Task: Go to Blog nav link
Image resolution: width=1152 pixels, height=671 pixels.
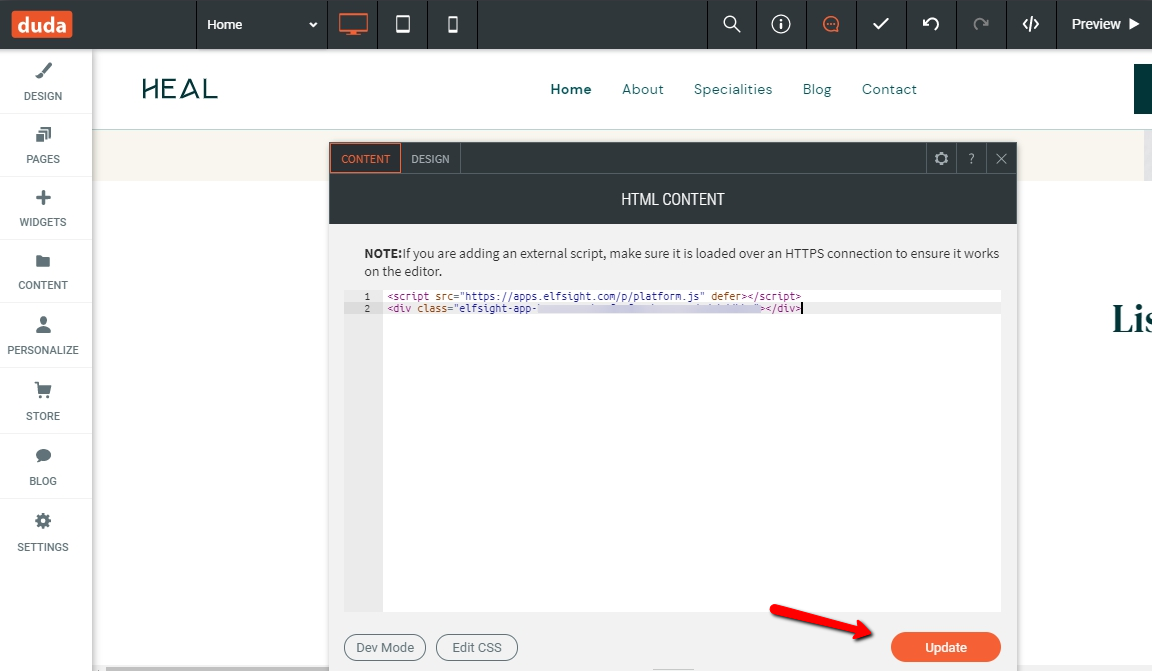Action: [817, 89]
